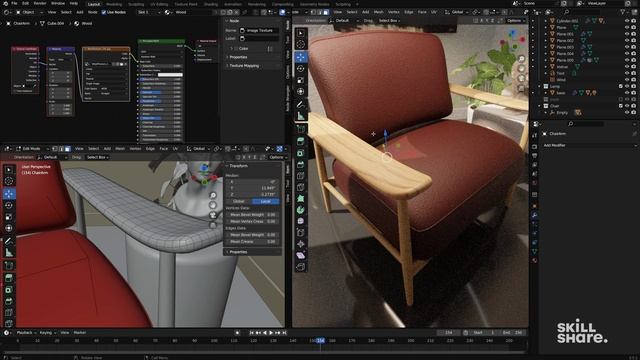Pick the Measure tool in the left viewport toolbar

click(9, 253)
